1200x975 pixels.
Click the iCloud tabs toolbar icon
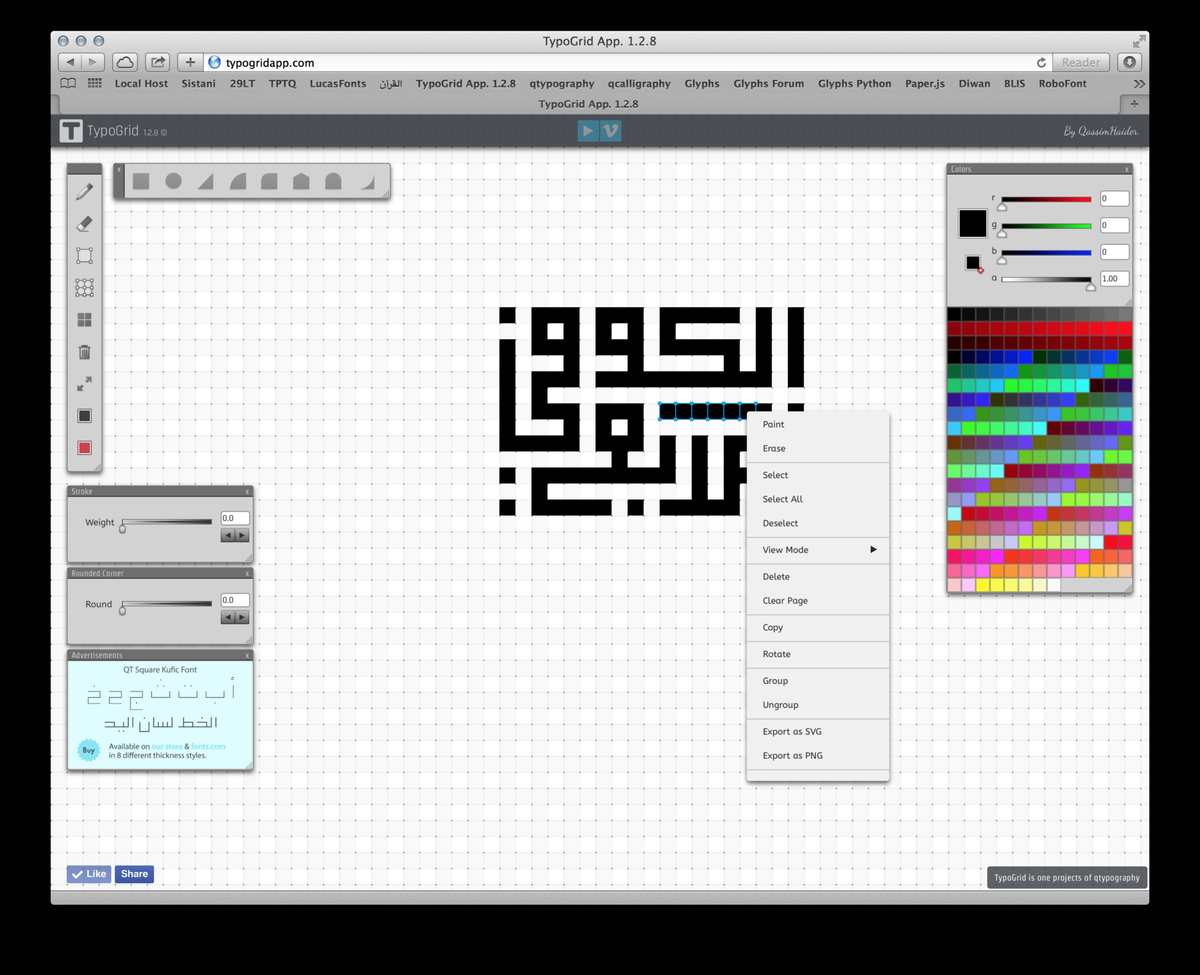click(x=125, y=62)
